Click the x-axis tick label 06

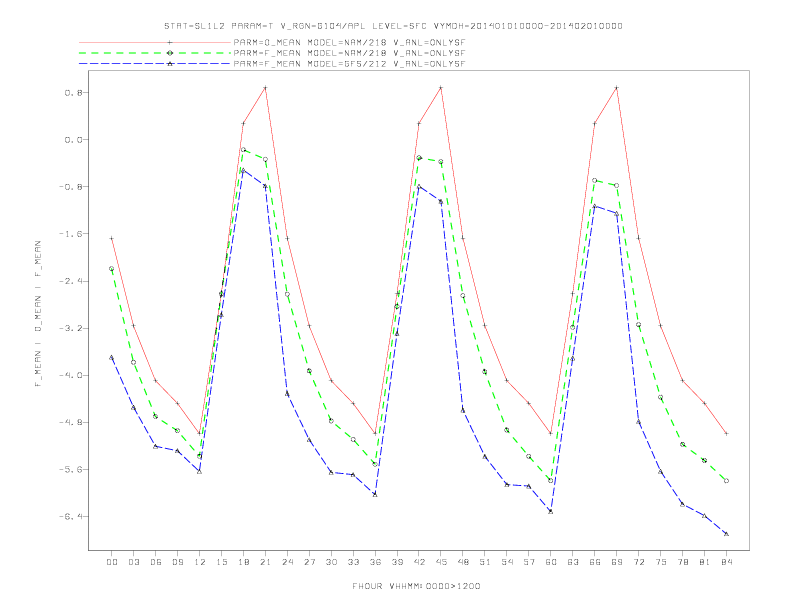tap(156, 562)
